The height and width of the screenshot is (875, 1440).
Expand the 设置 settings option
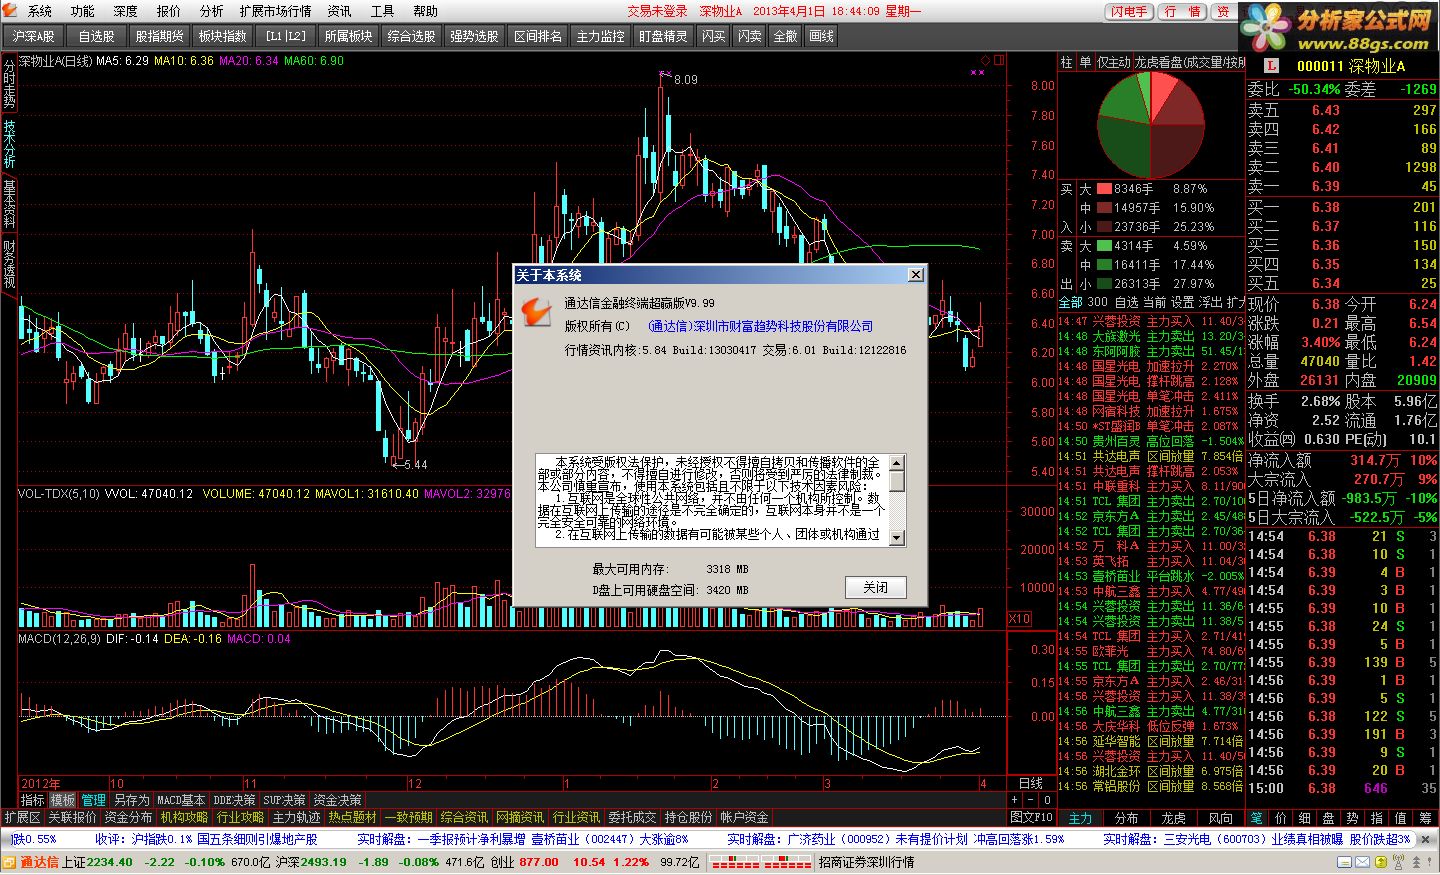1182,302
